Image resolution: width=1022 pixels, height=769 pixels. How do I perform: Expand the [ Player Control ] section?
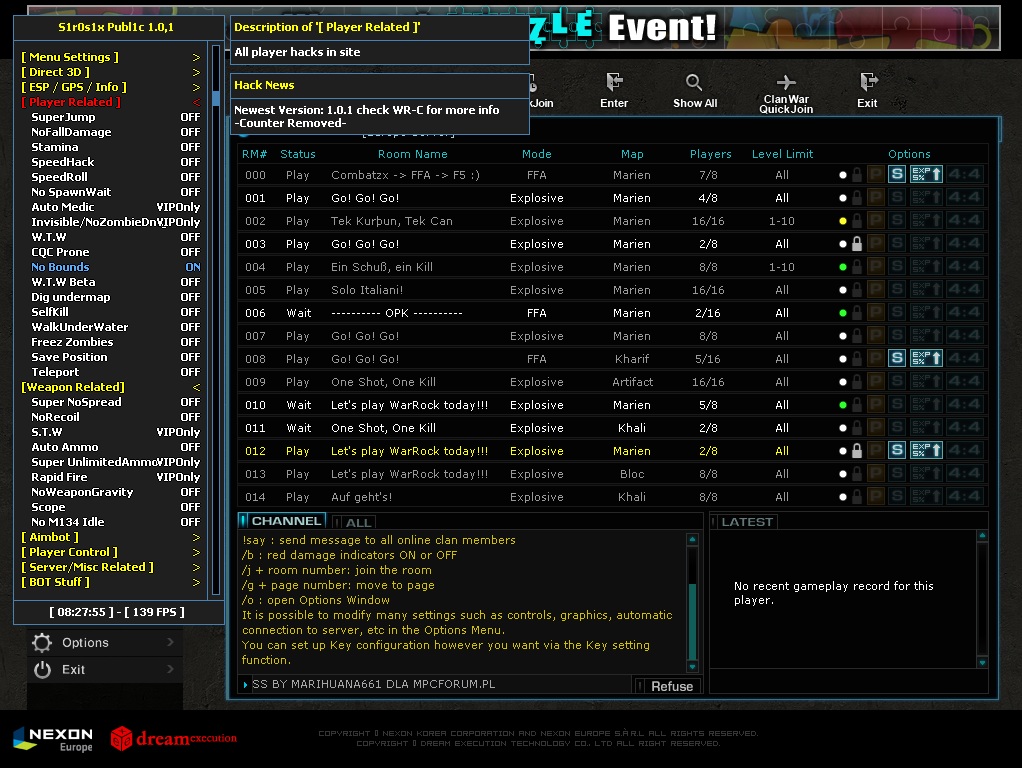point(111,552)
